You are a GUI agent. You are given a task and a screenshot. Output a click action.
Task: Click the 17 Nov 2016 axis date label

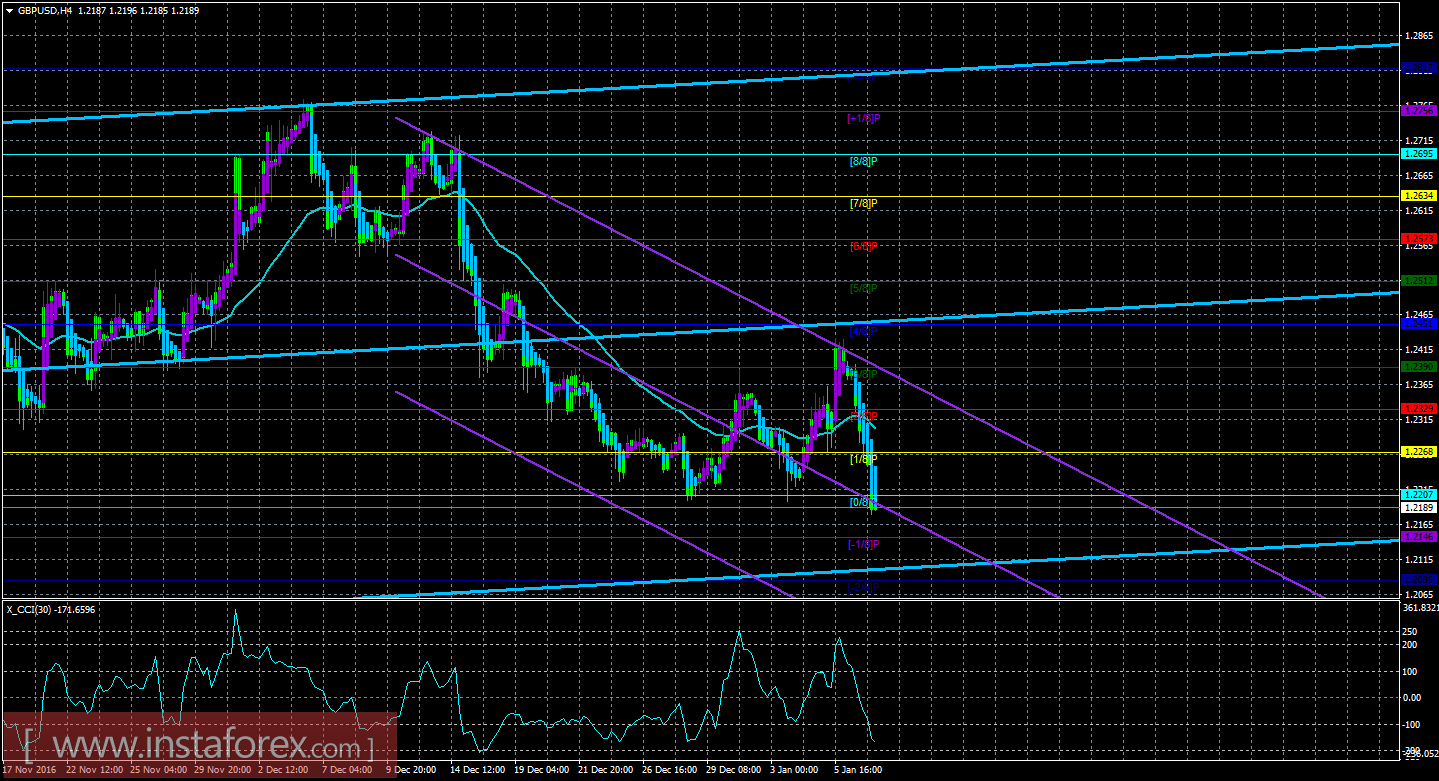pyautogui.click(x=30, y=769)
